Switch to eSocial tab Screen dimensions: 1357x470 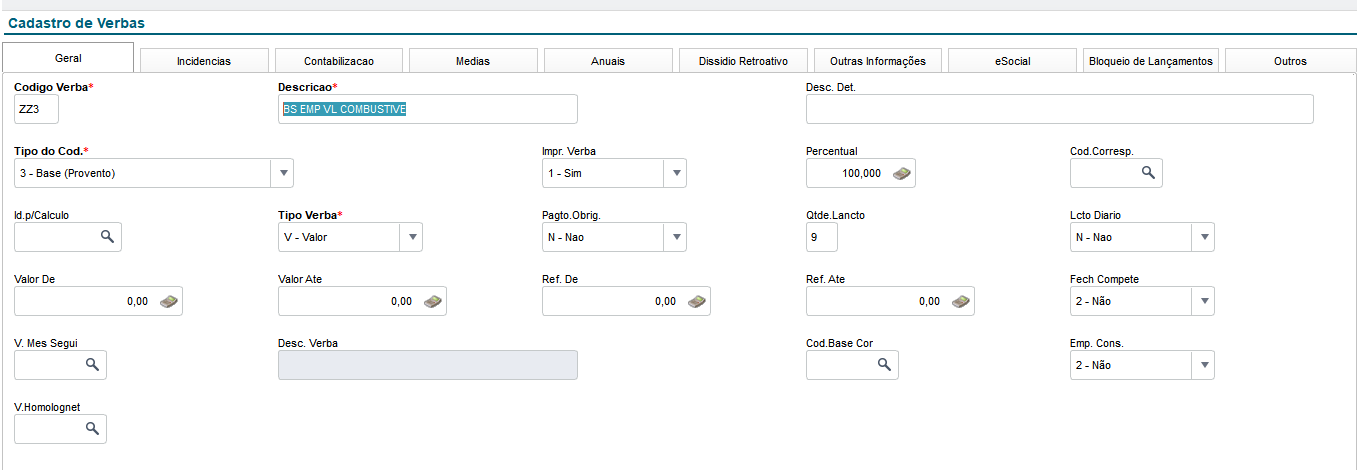coord(1012,61)
